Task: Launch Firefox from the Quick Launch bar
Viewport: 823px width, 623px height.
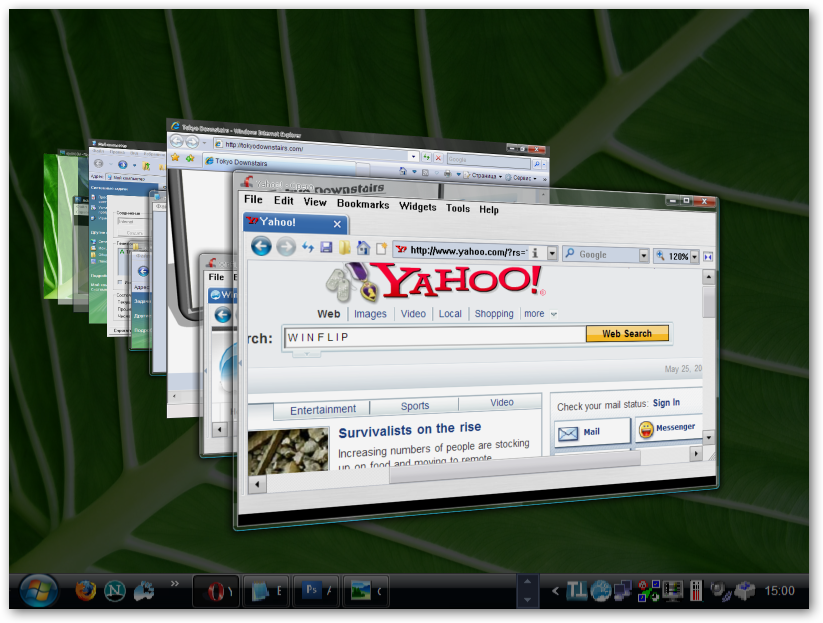Action: (x=85, y=590)
